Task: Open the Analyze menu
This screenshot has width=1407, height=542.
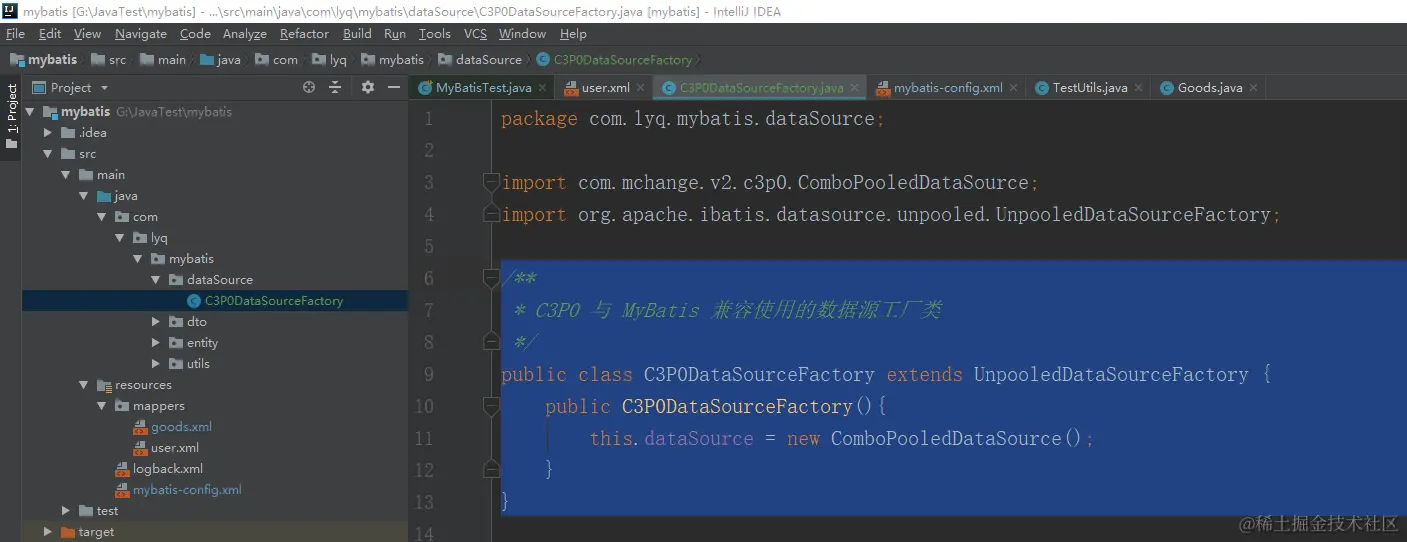Action: pyautogui.click(x=245, y=34)
